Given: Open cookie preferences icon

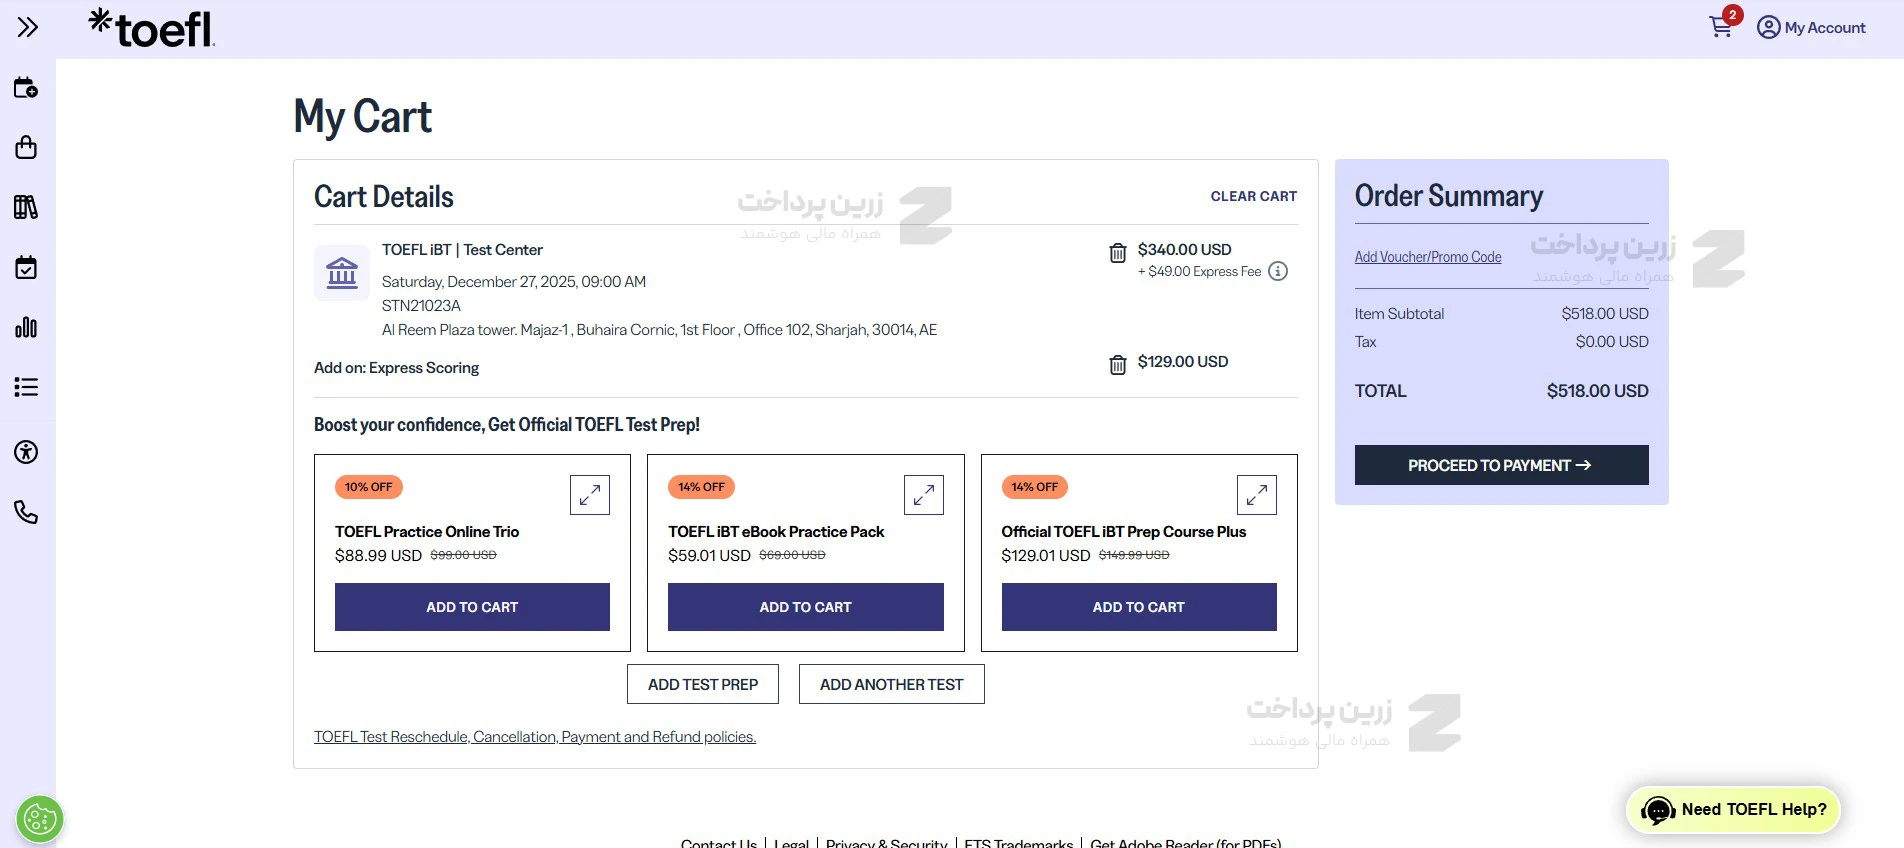Looking at the screenshot, I should [40, 820].
